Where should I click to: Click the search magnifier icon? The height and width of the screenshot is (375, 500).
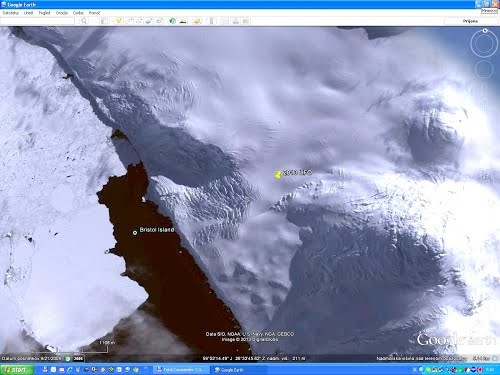point(84,21)
